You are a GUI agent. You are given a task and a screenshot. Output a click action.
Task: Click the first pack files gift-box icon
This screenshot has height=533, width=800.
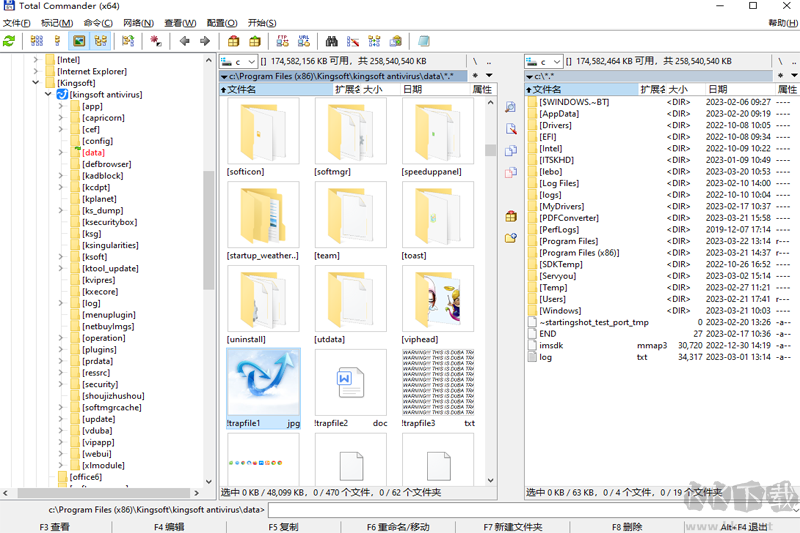tap(233, 41)
